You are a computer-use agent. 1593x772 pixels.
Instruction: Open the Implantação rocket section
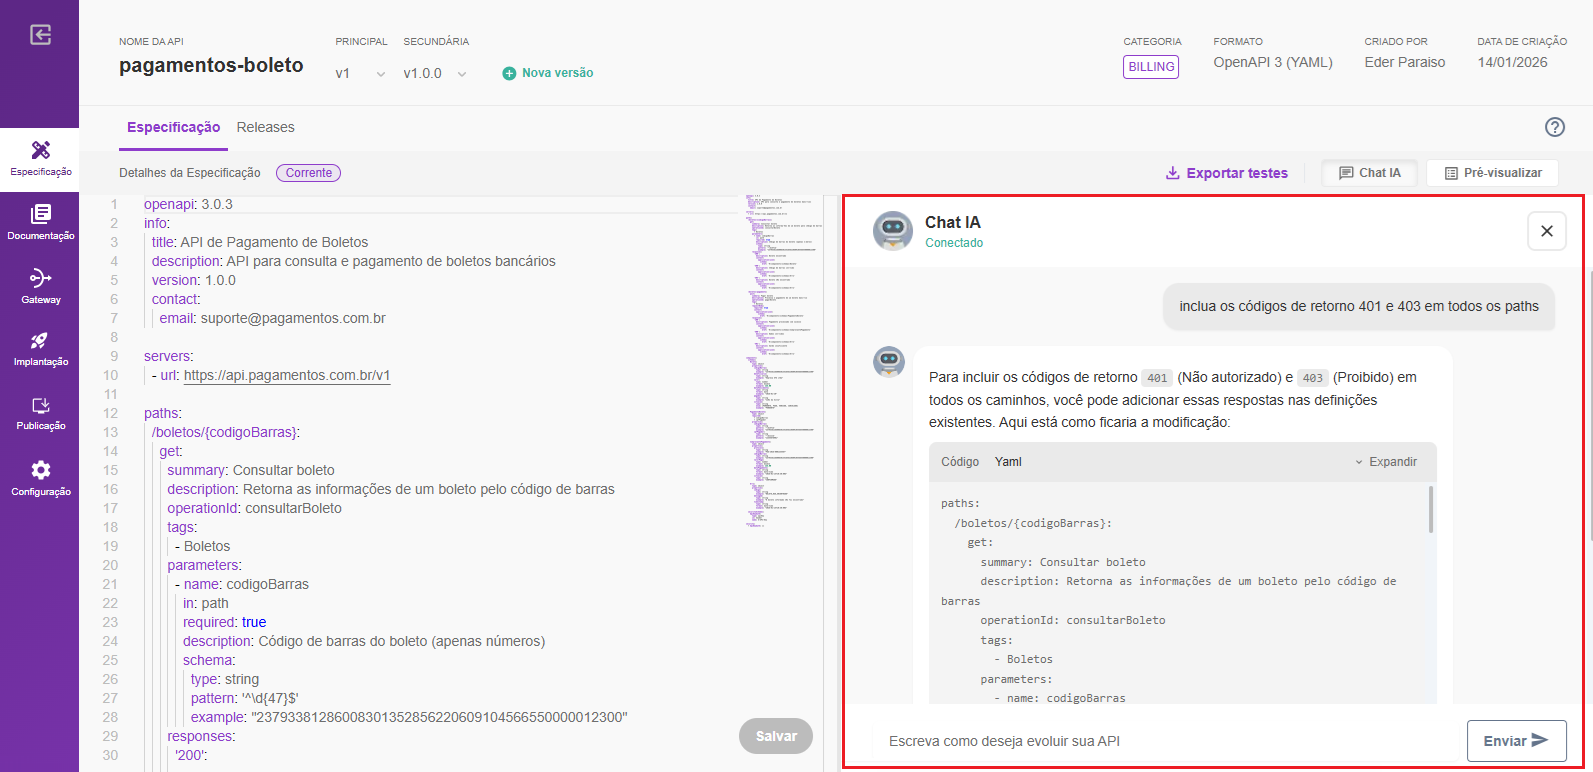(x=40, y=349)
